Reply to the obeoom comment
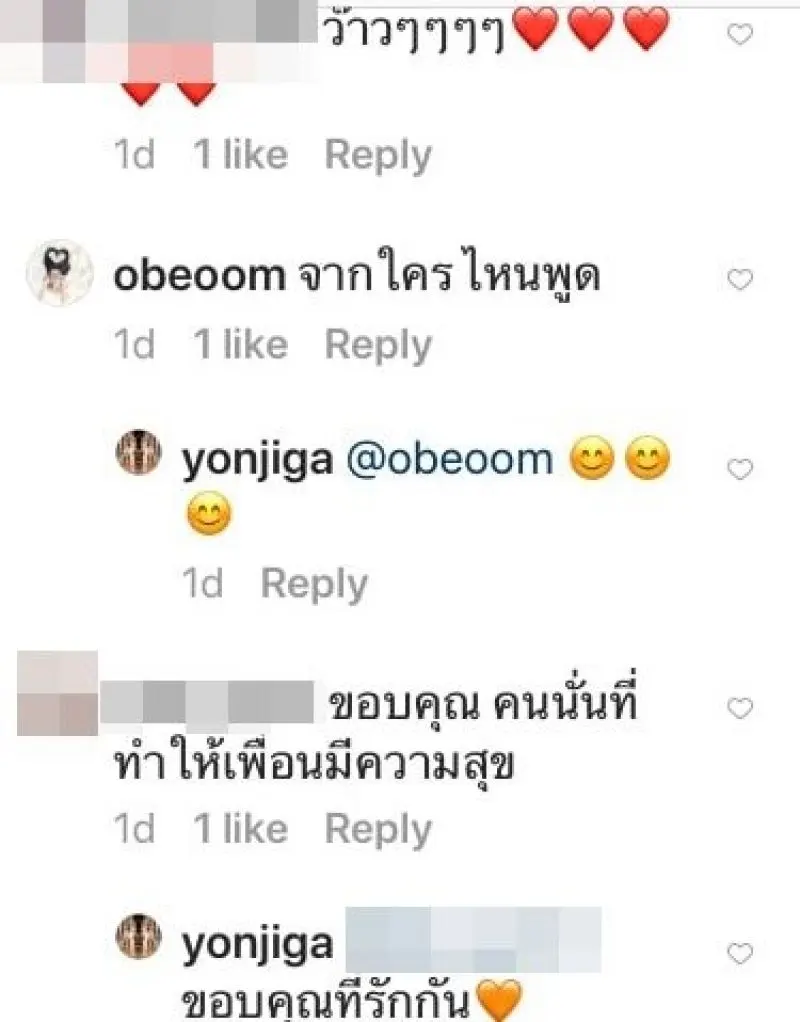Image resolution: width=800 pixels, height=1022 pixels. pos(378,346)
